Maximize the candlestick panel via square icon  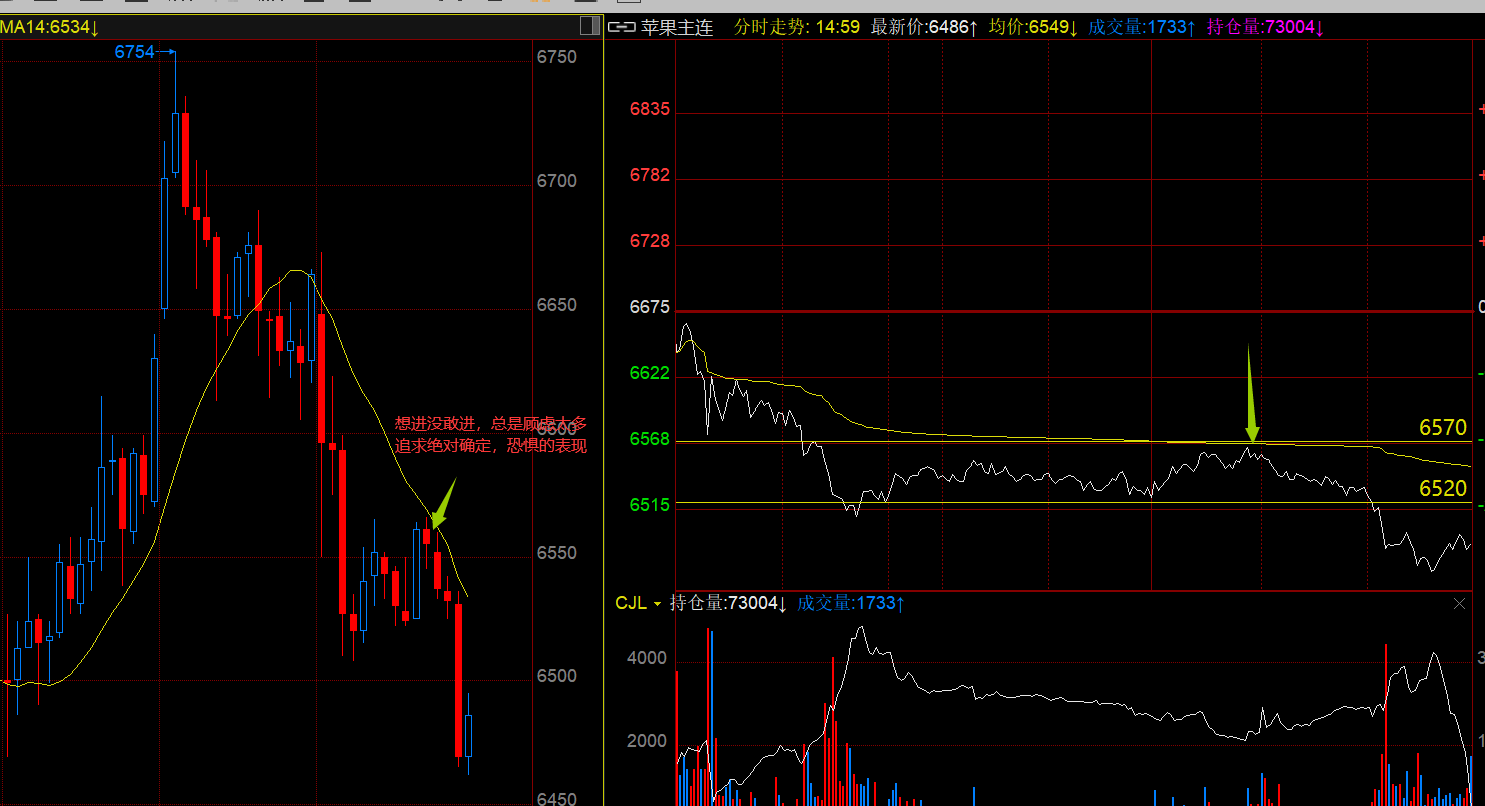click(x=588, y=27)
